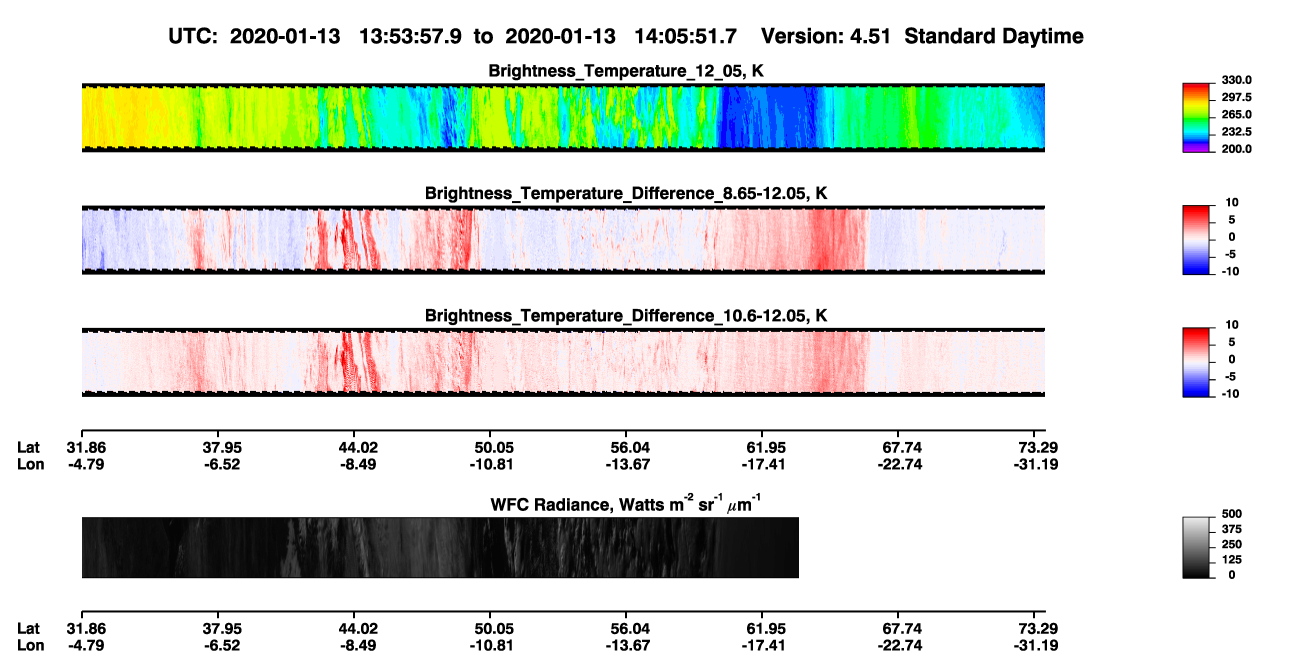Click the '125' grayscale colorbar tick label
This screenshot has height=667, width=1300.
[1234, 560]
